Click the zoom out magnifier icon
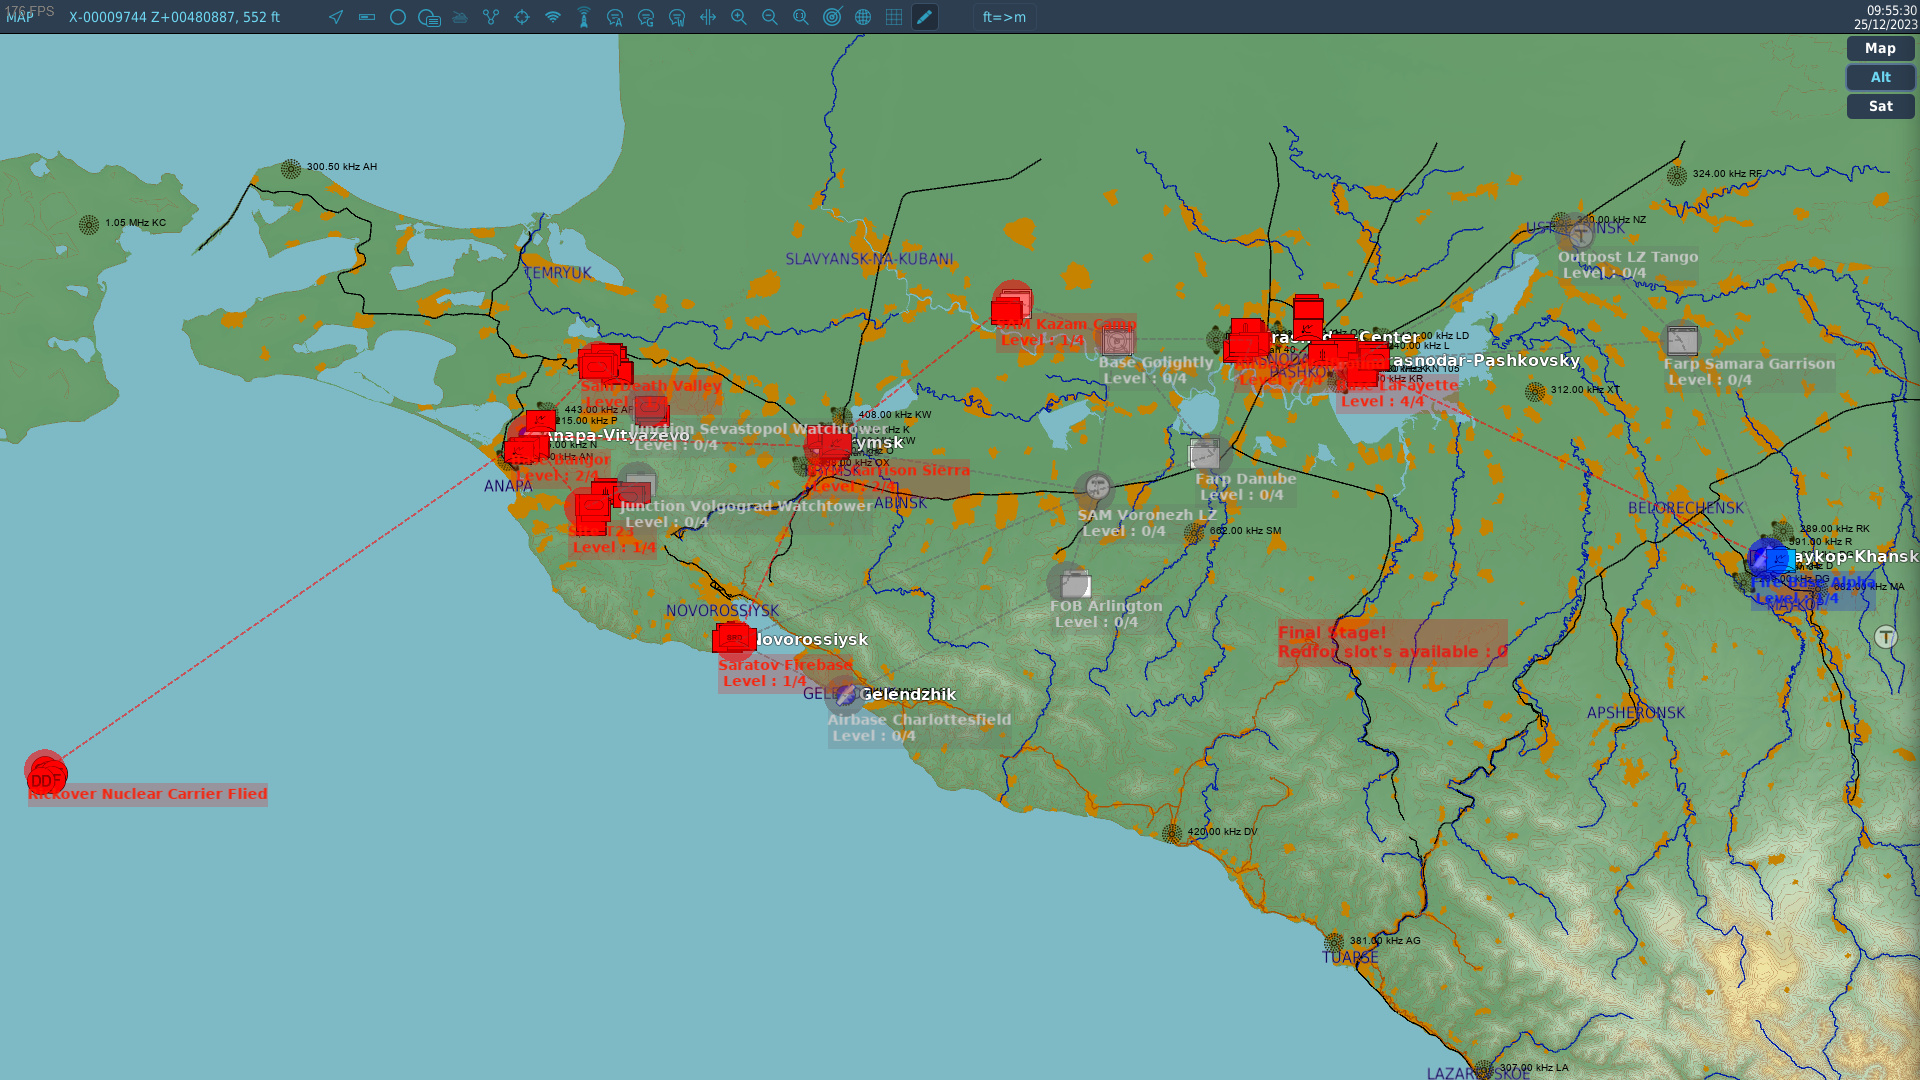 (770, 17)
